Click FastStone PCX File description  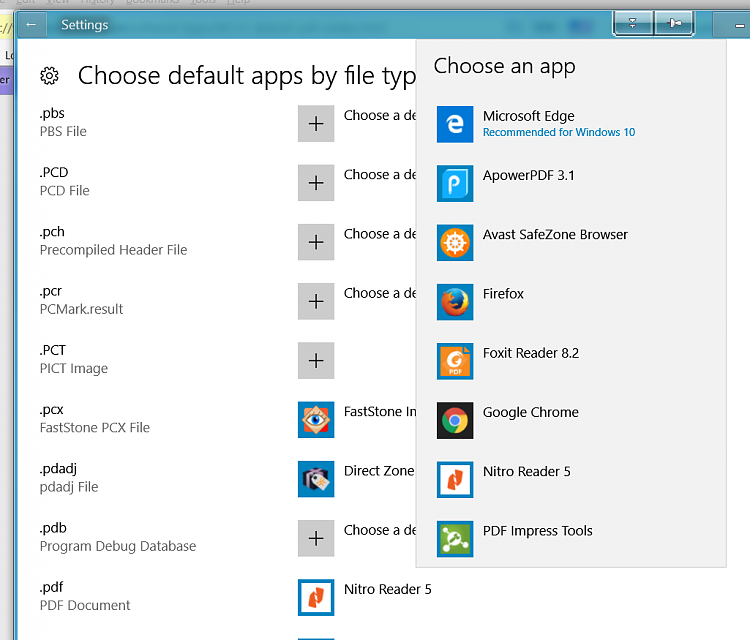pyautogui.click(x=95, y=428)
